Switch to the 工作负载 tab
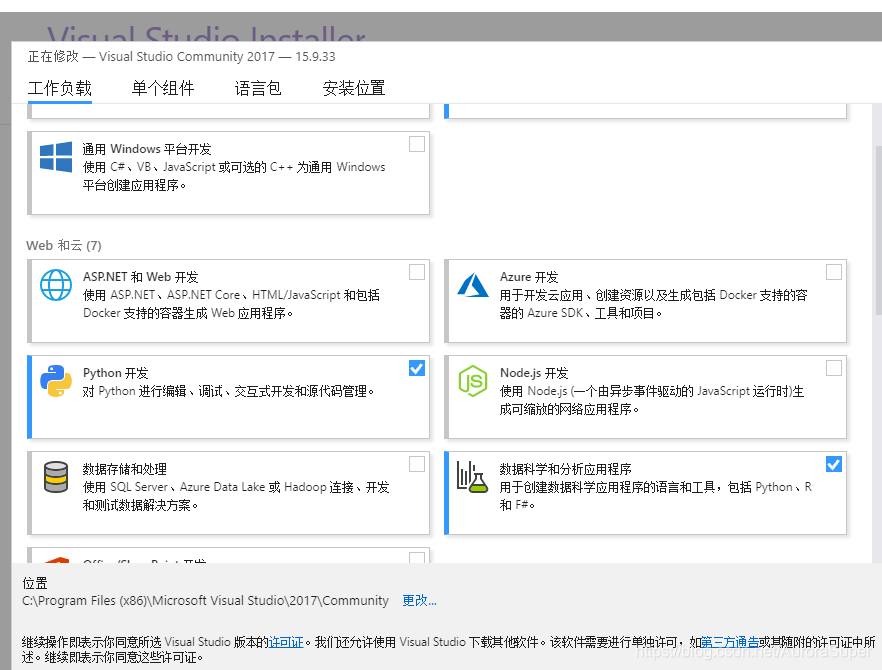Viewport: 882px width, 670px height. coord(60,88)
